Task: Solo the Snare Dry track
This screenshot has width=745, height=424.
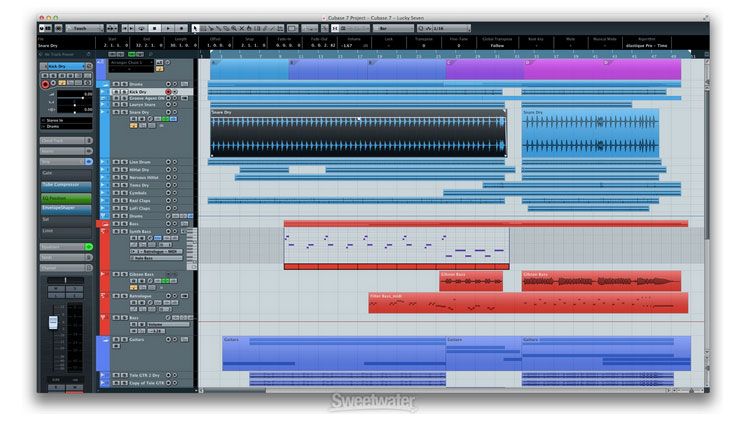Action: coord(124,112)
